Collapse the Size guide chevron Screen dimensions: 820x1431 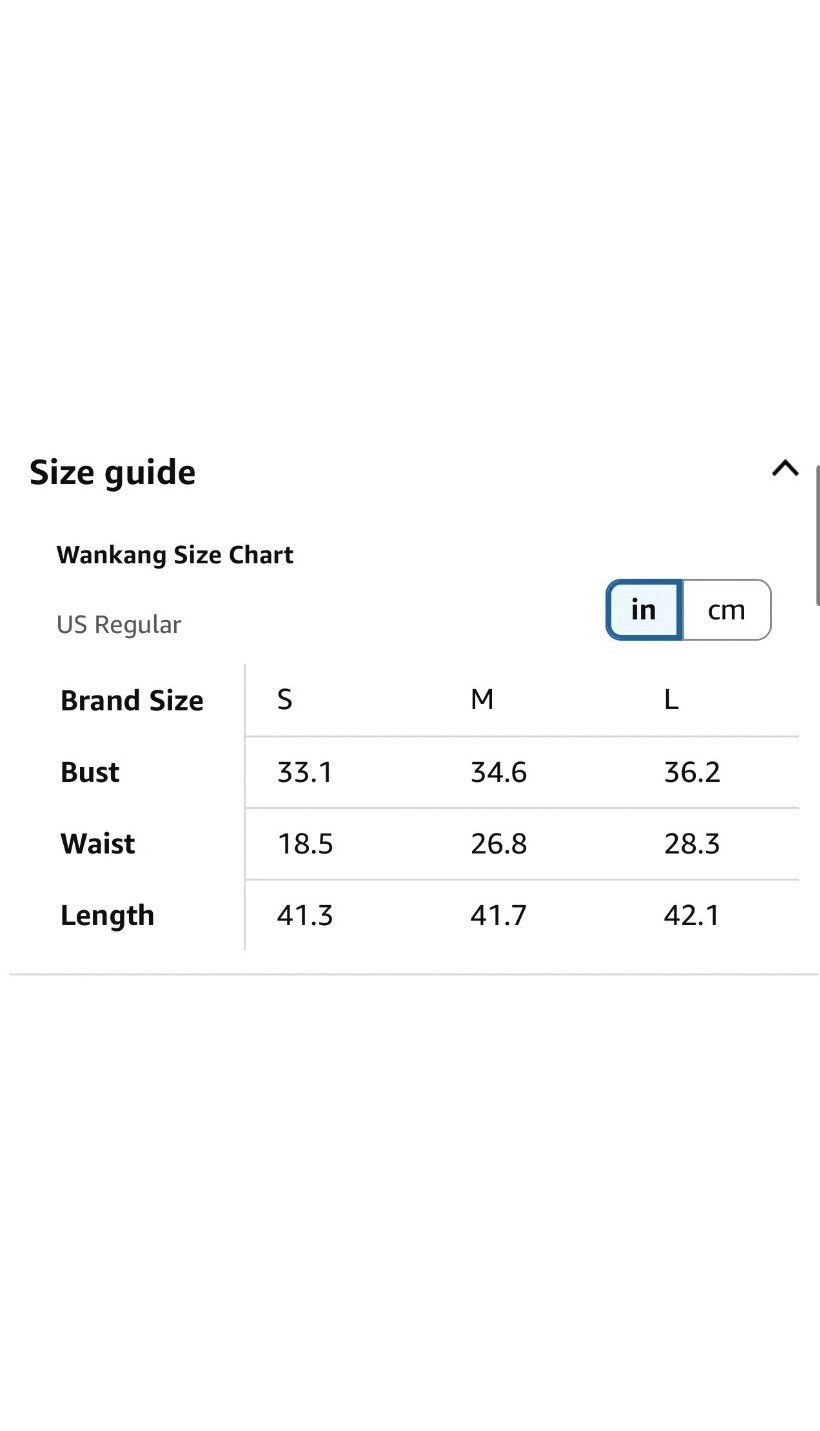pyautogui.click(x=785, y=468)
